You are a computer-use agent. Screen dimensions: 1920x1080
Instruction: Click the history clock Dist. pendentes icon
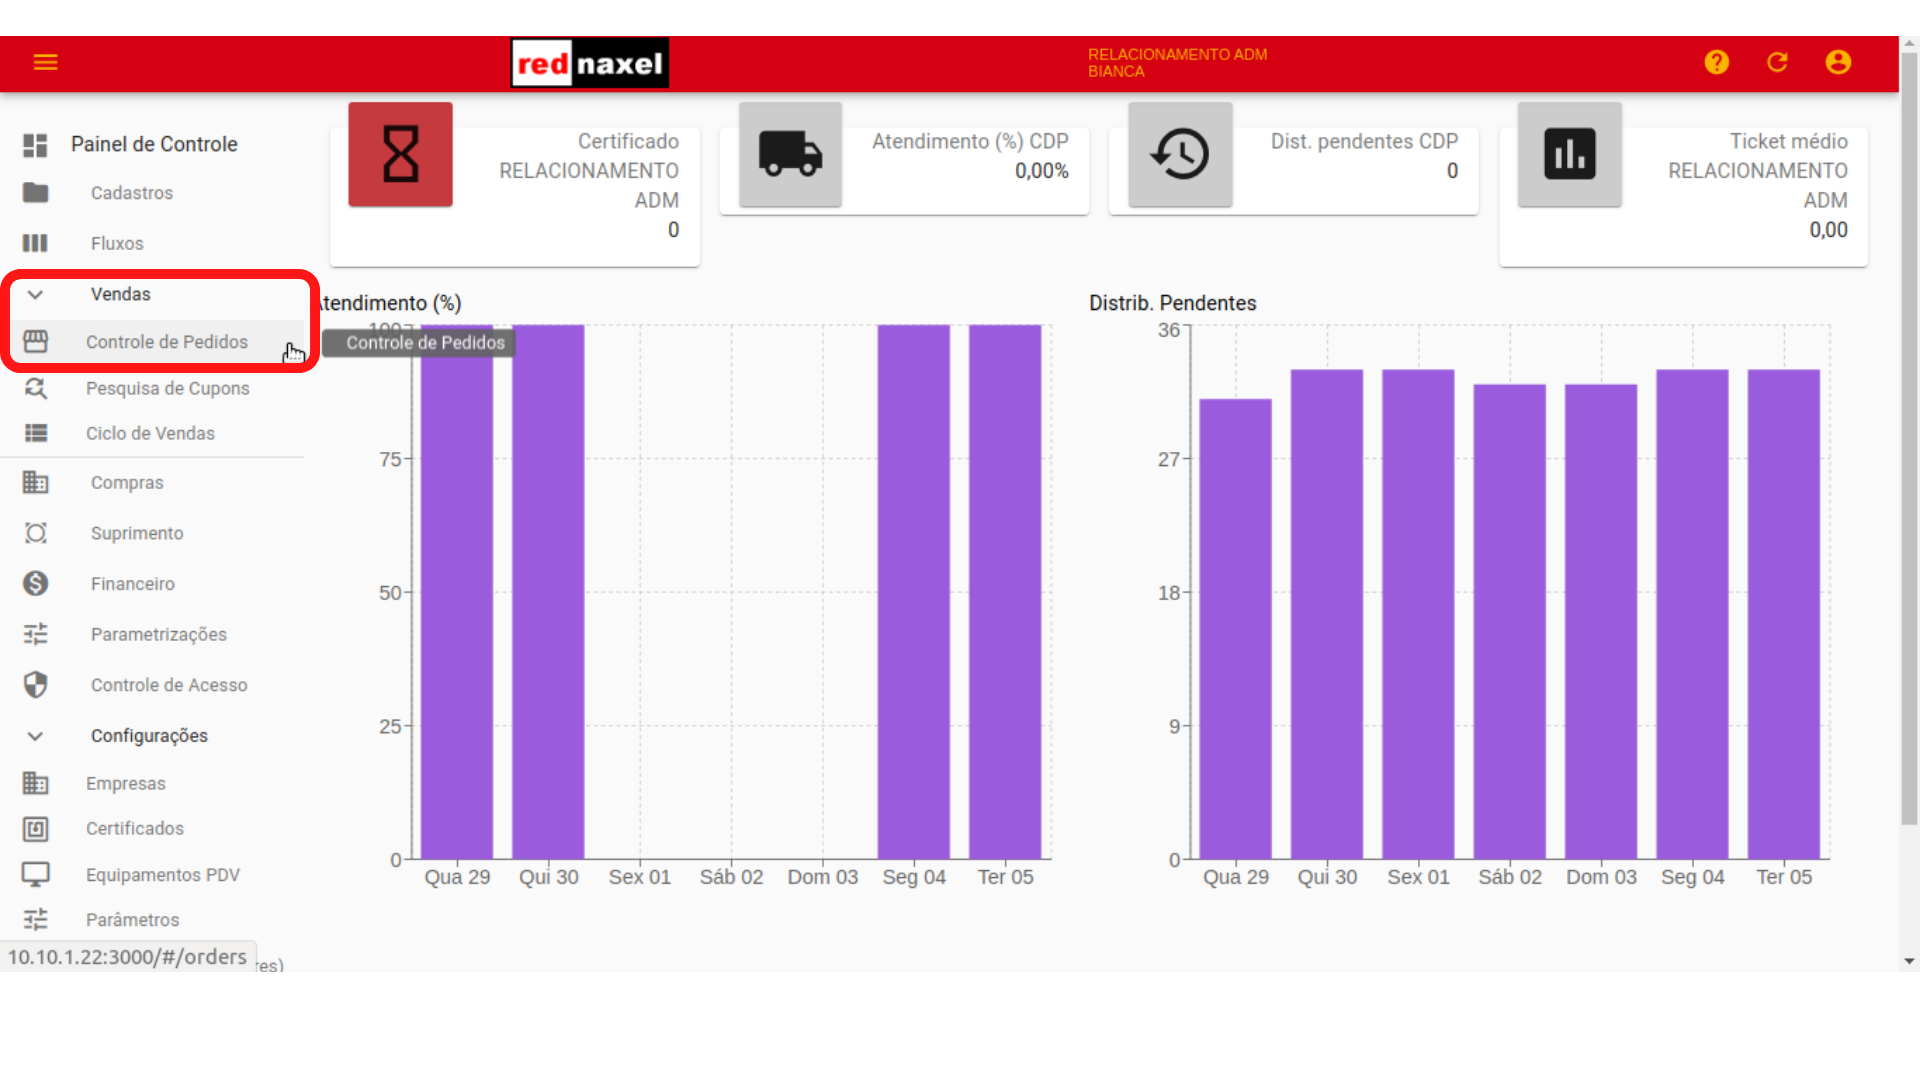click(x=1180, y=154)
